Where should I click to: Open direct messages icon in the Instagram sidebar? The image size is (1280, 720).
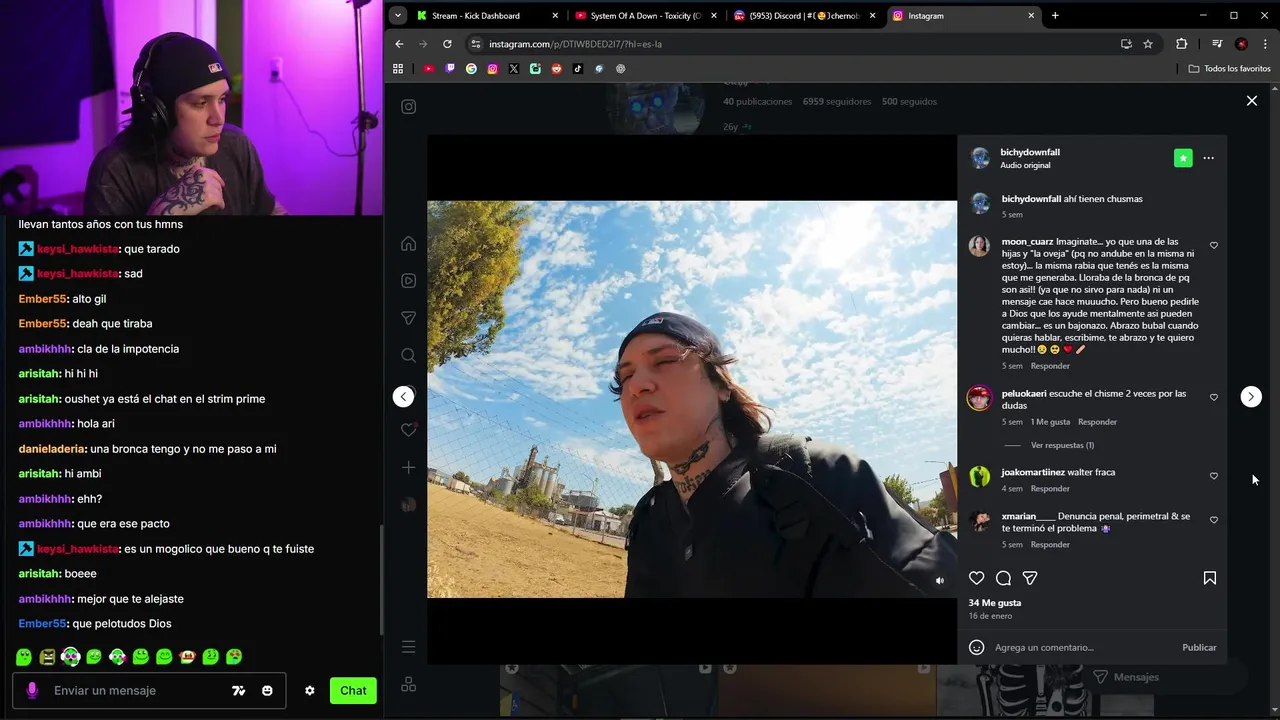[408, 318]
